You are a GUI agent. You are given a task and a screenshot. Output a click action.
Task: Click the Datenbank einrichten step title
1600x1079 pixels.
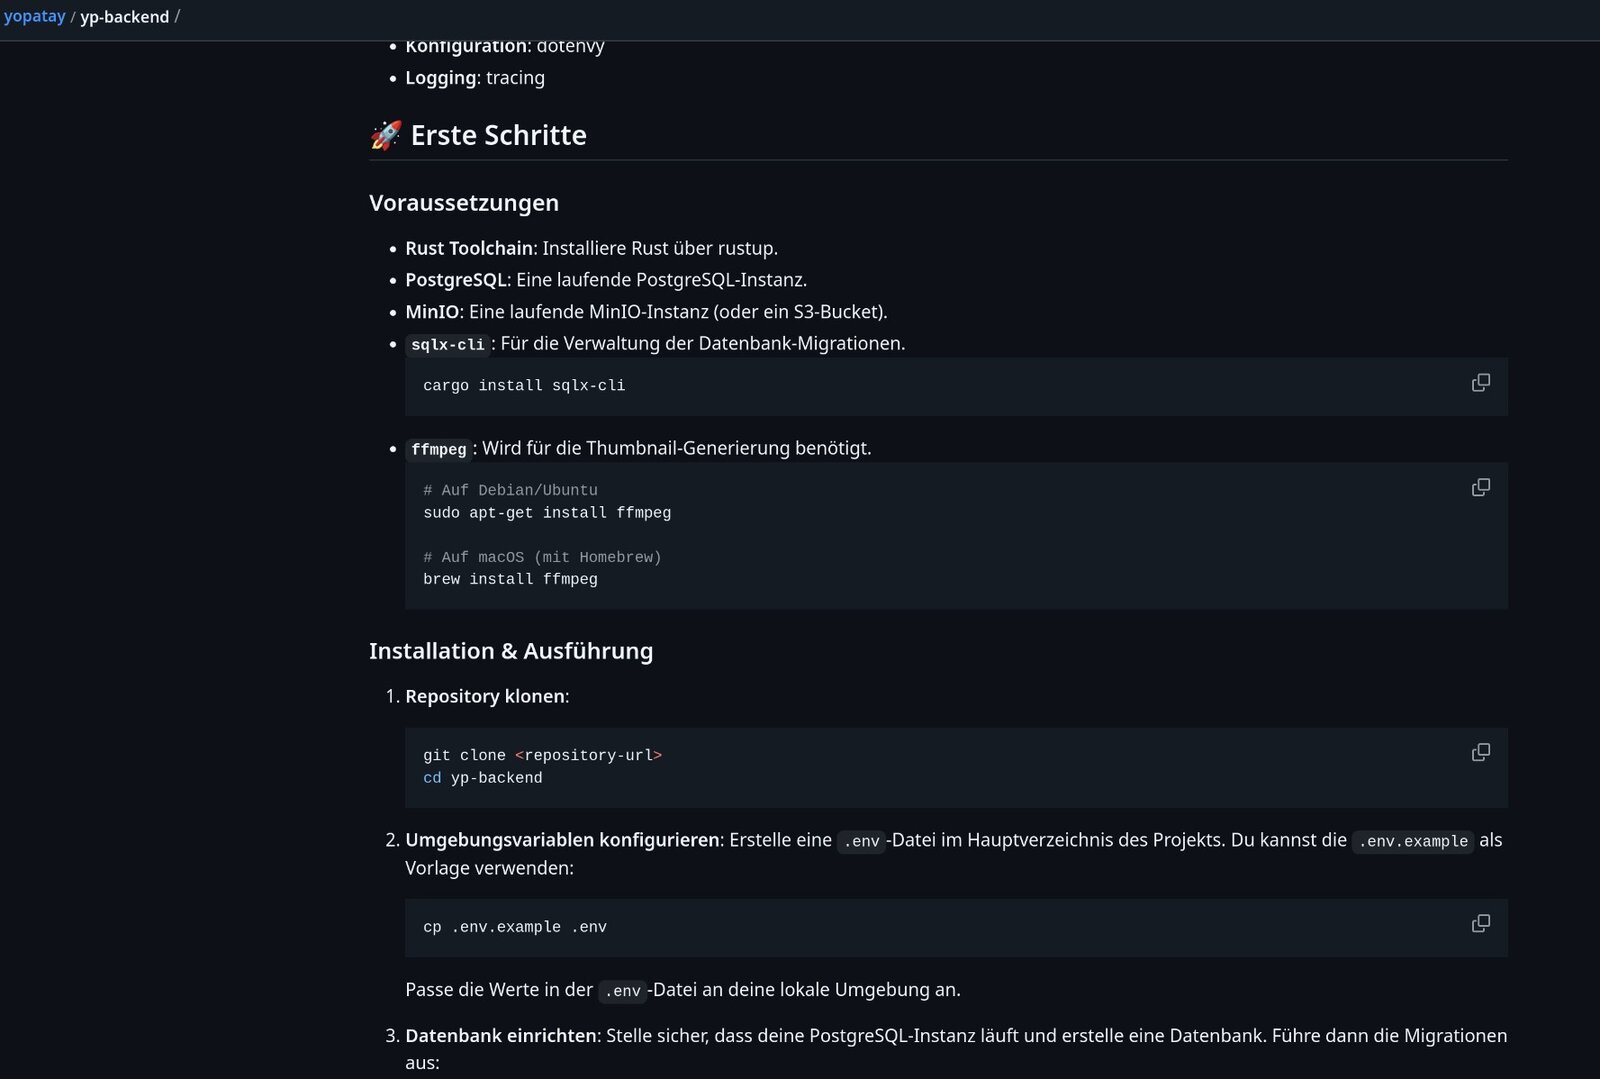(501, 1036)
